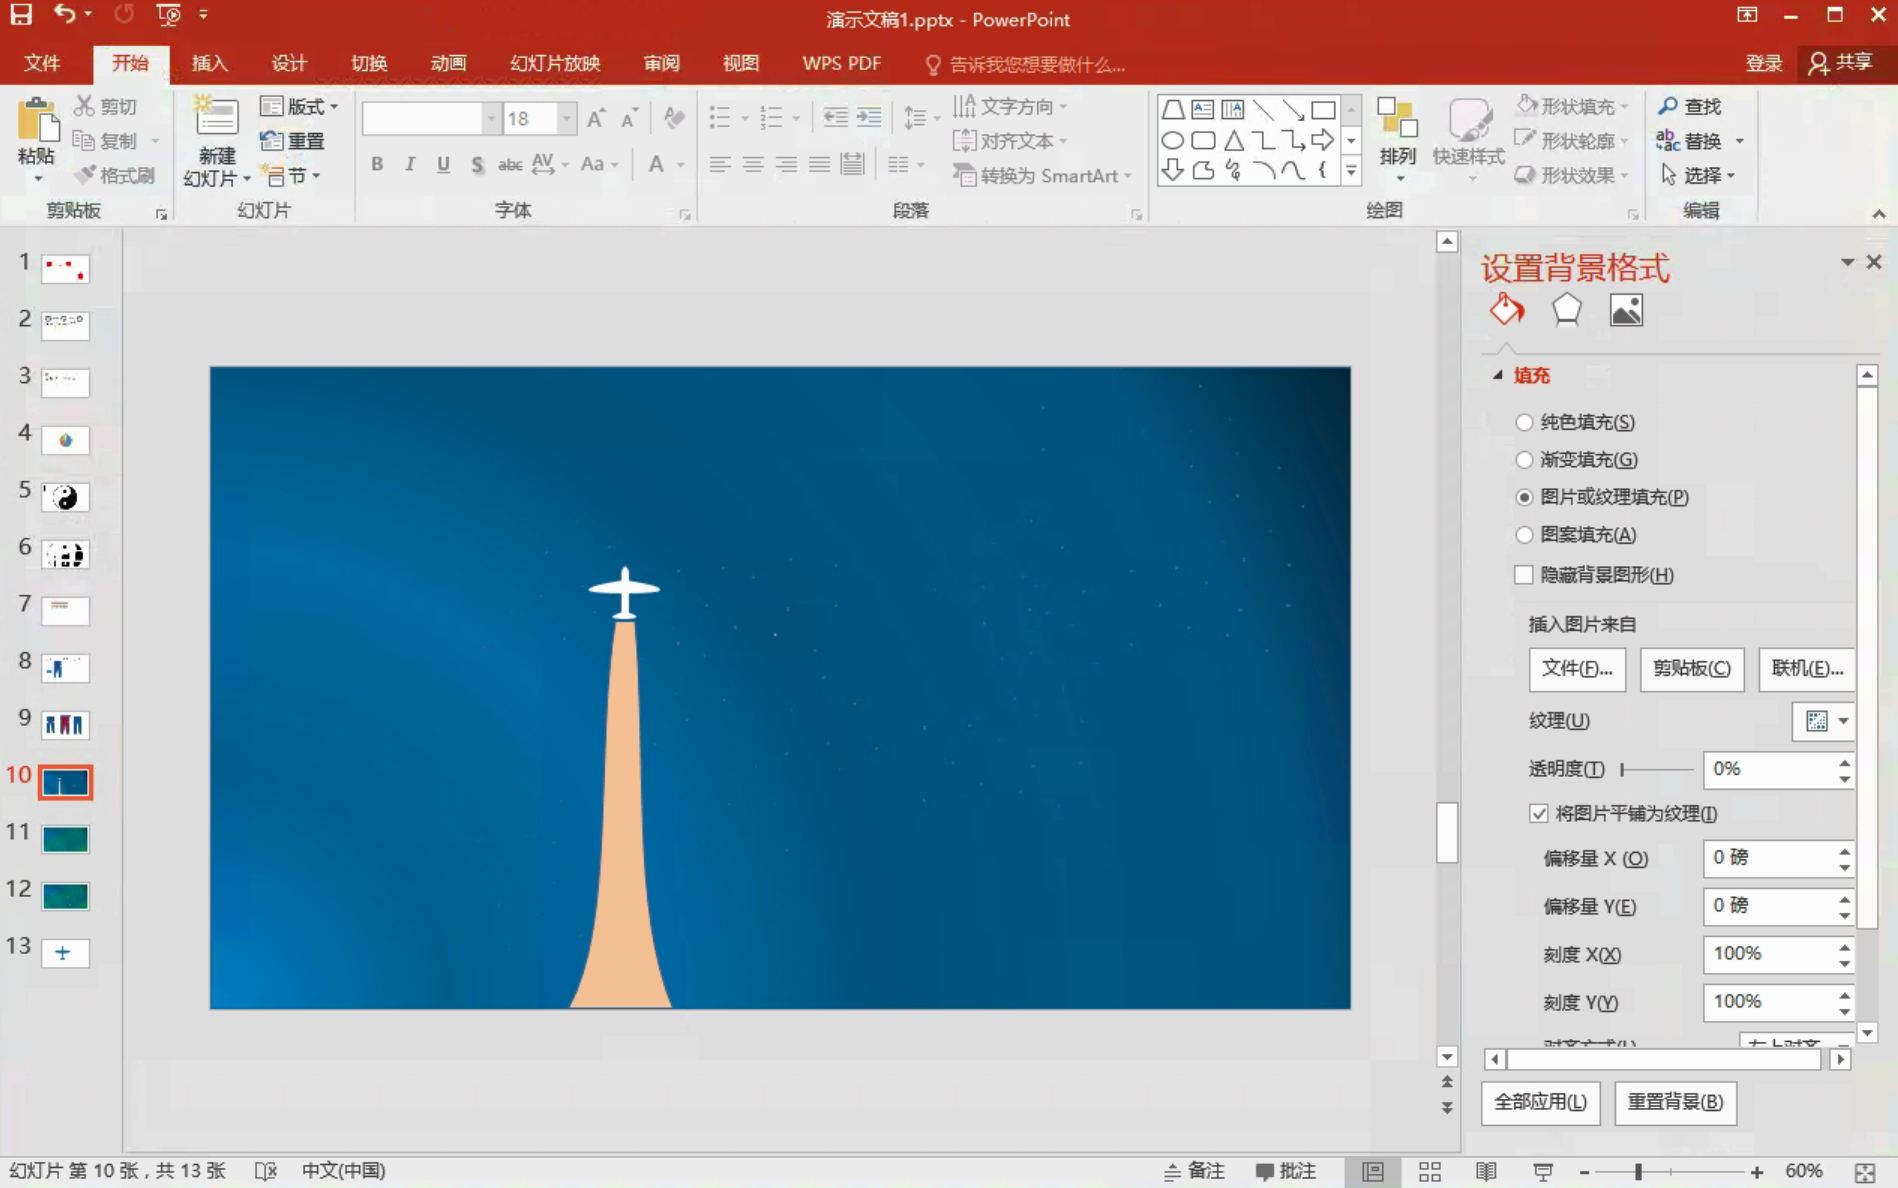Uncheck Tile picture as texture (将图片平铺为纹理)
The image size is (1898, 1188).
(x=1539, y=814)
